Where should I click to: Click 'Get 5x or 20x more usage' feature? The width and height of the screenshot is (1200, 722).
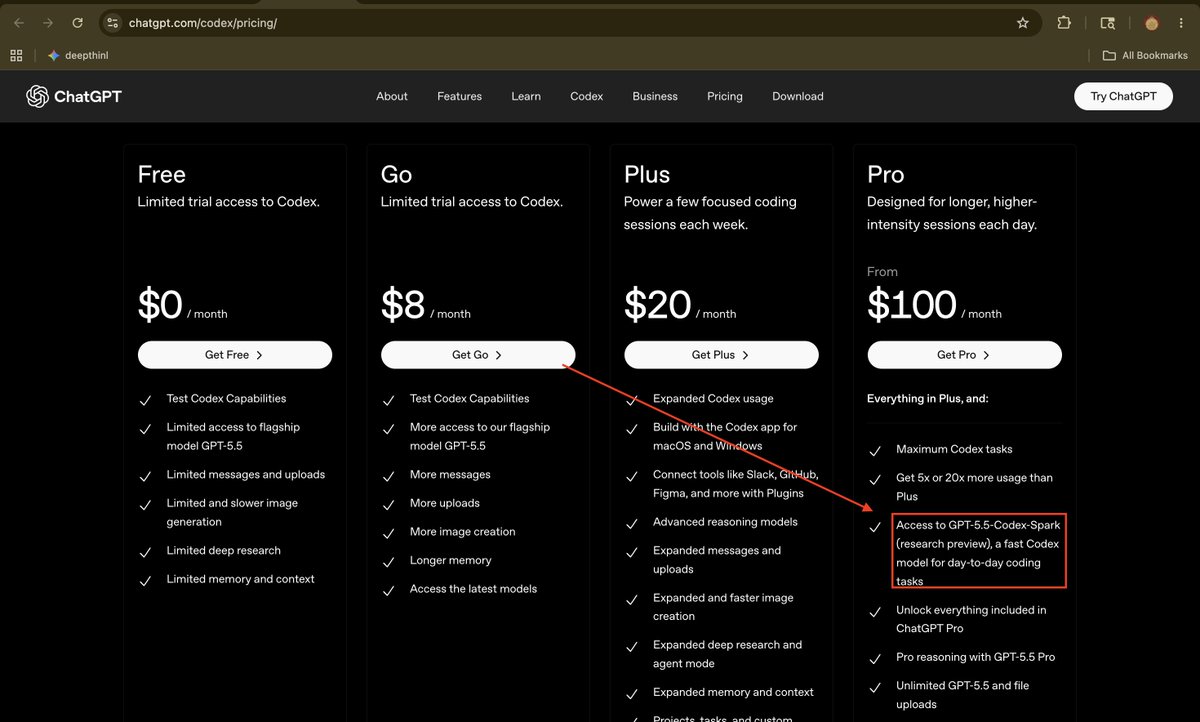point(974,487)
